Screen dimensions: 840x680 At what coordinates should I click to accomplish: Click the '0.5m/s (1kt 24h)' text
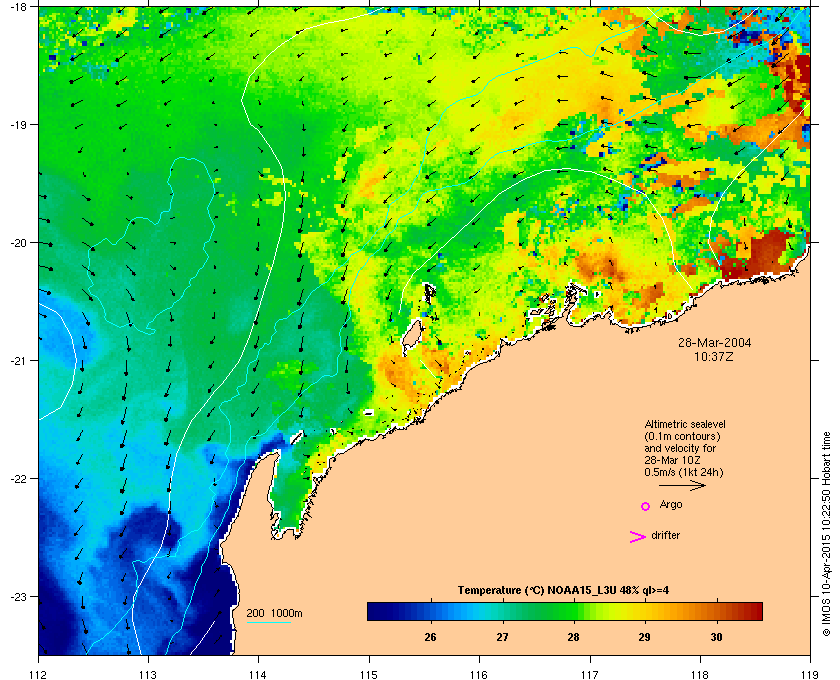point(684,472)
